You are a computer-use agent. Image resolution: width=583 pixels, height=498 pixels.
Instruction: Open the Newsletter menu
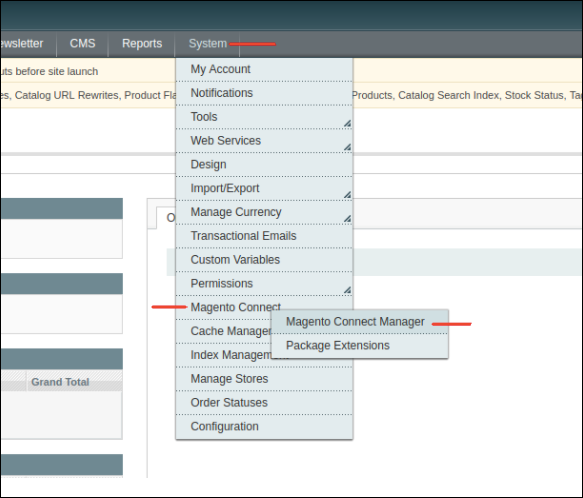click(21, 44)
